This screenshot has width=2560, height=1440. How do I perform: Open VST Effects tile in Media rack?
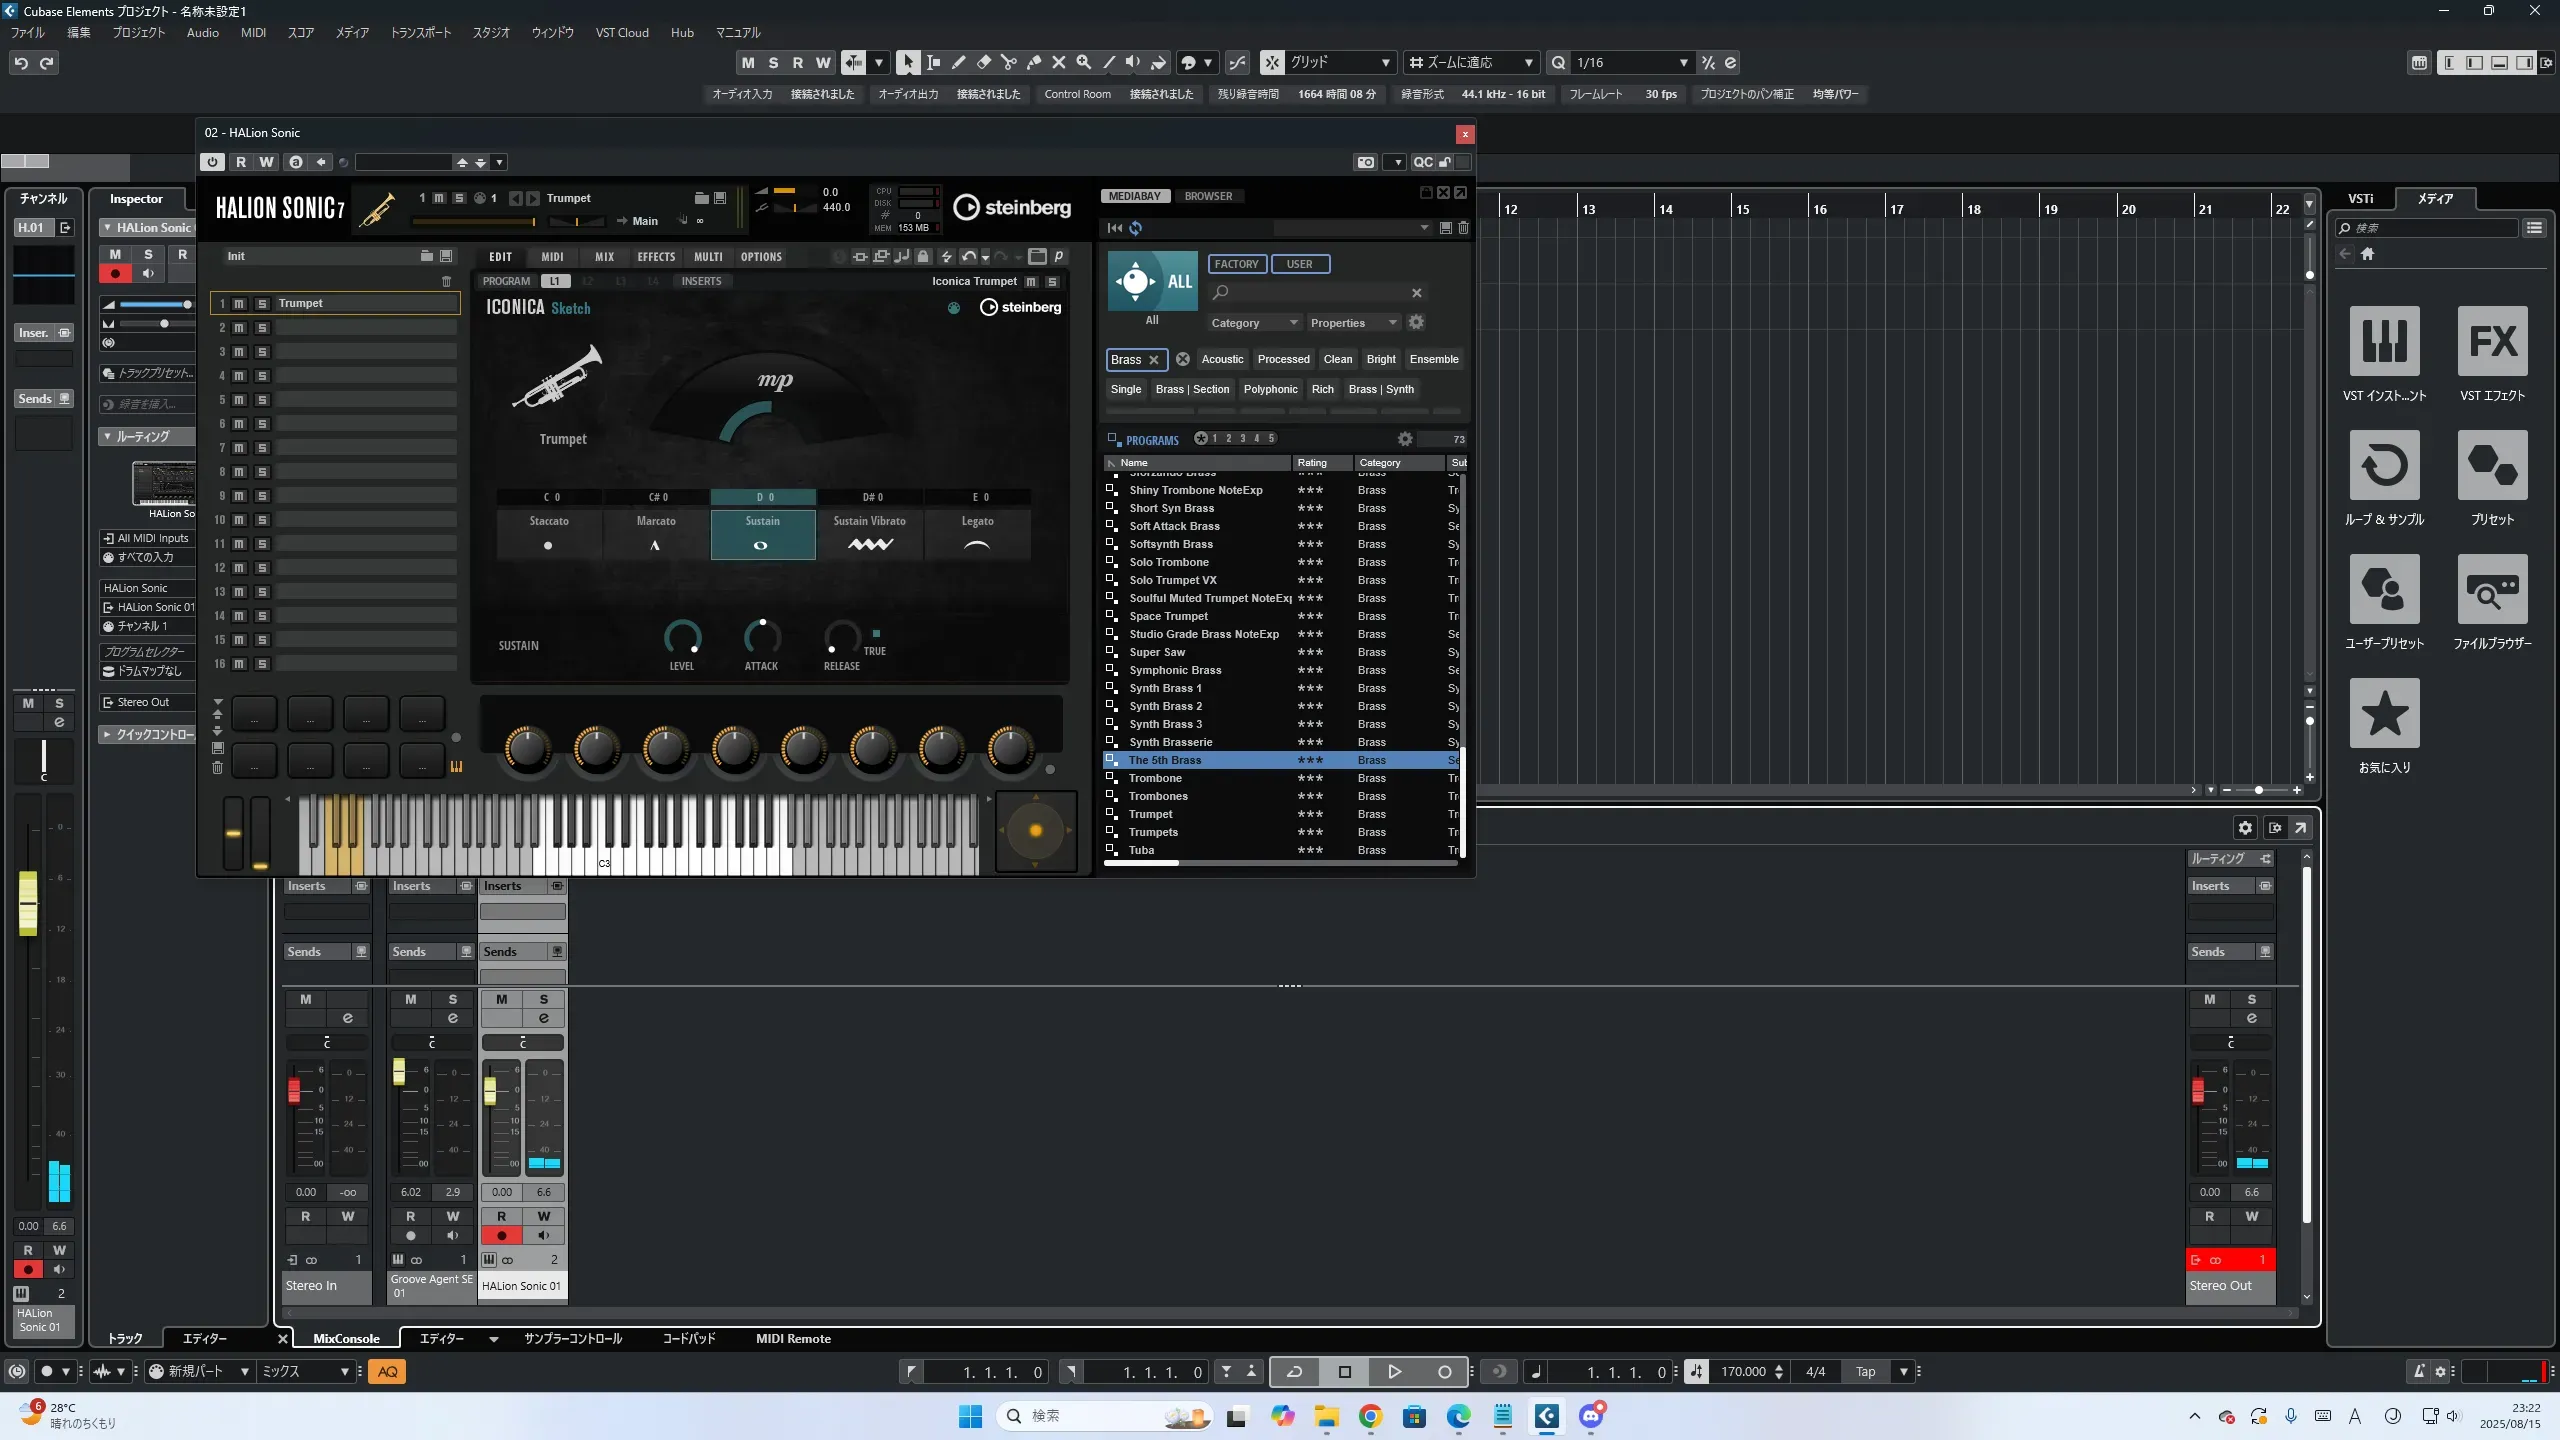click(2492, 342)
